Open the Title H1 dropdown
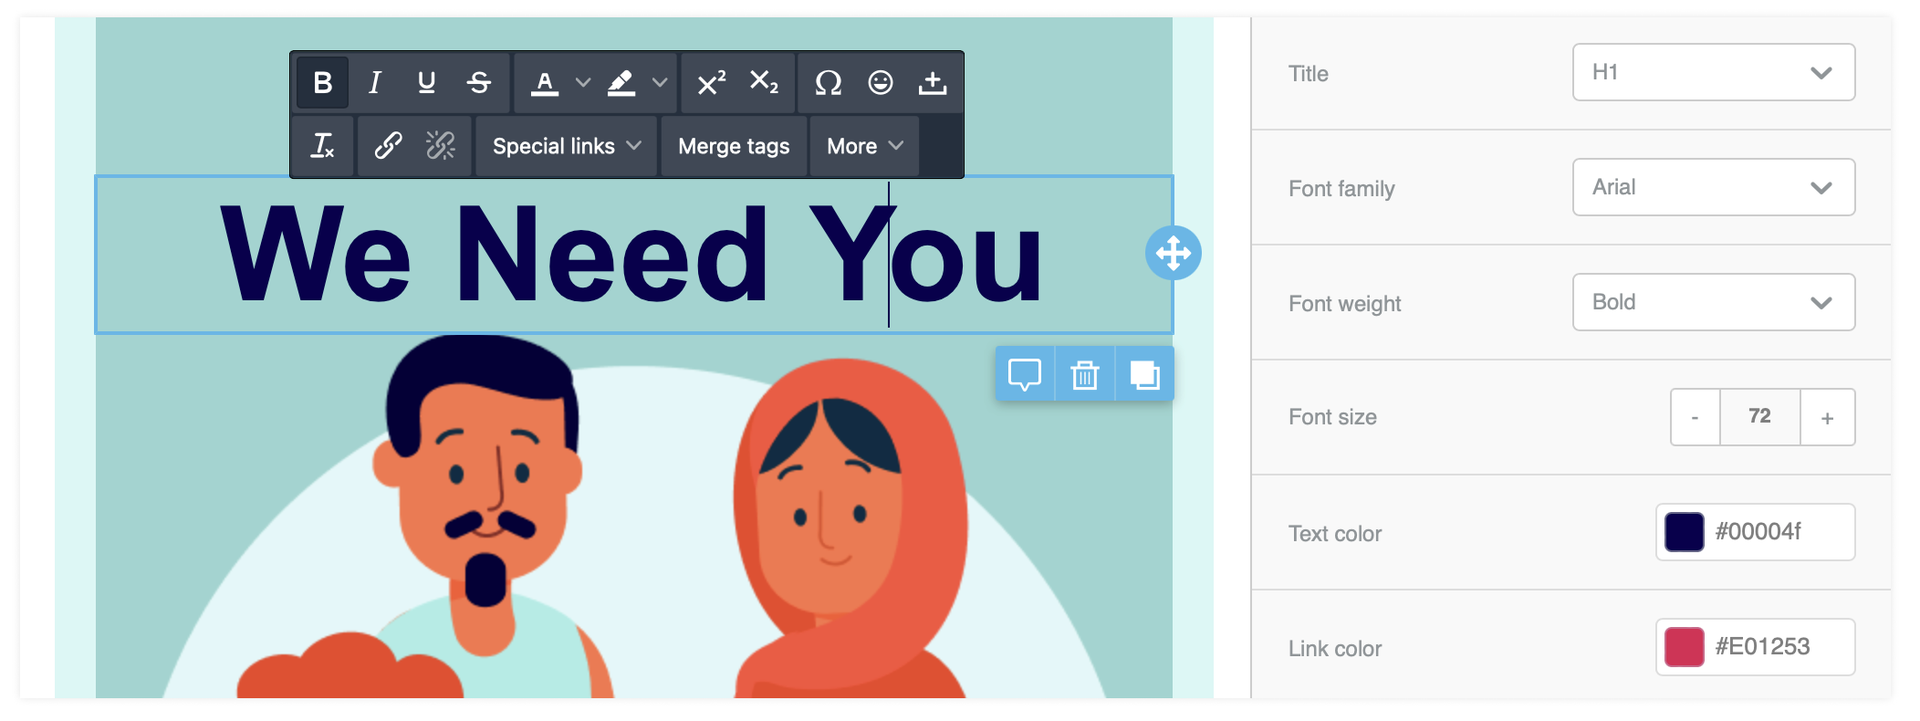 pyautogui.click(x=1713, y=72)
